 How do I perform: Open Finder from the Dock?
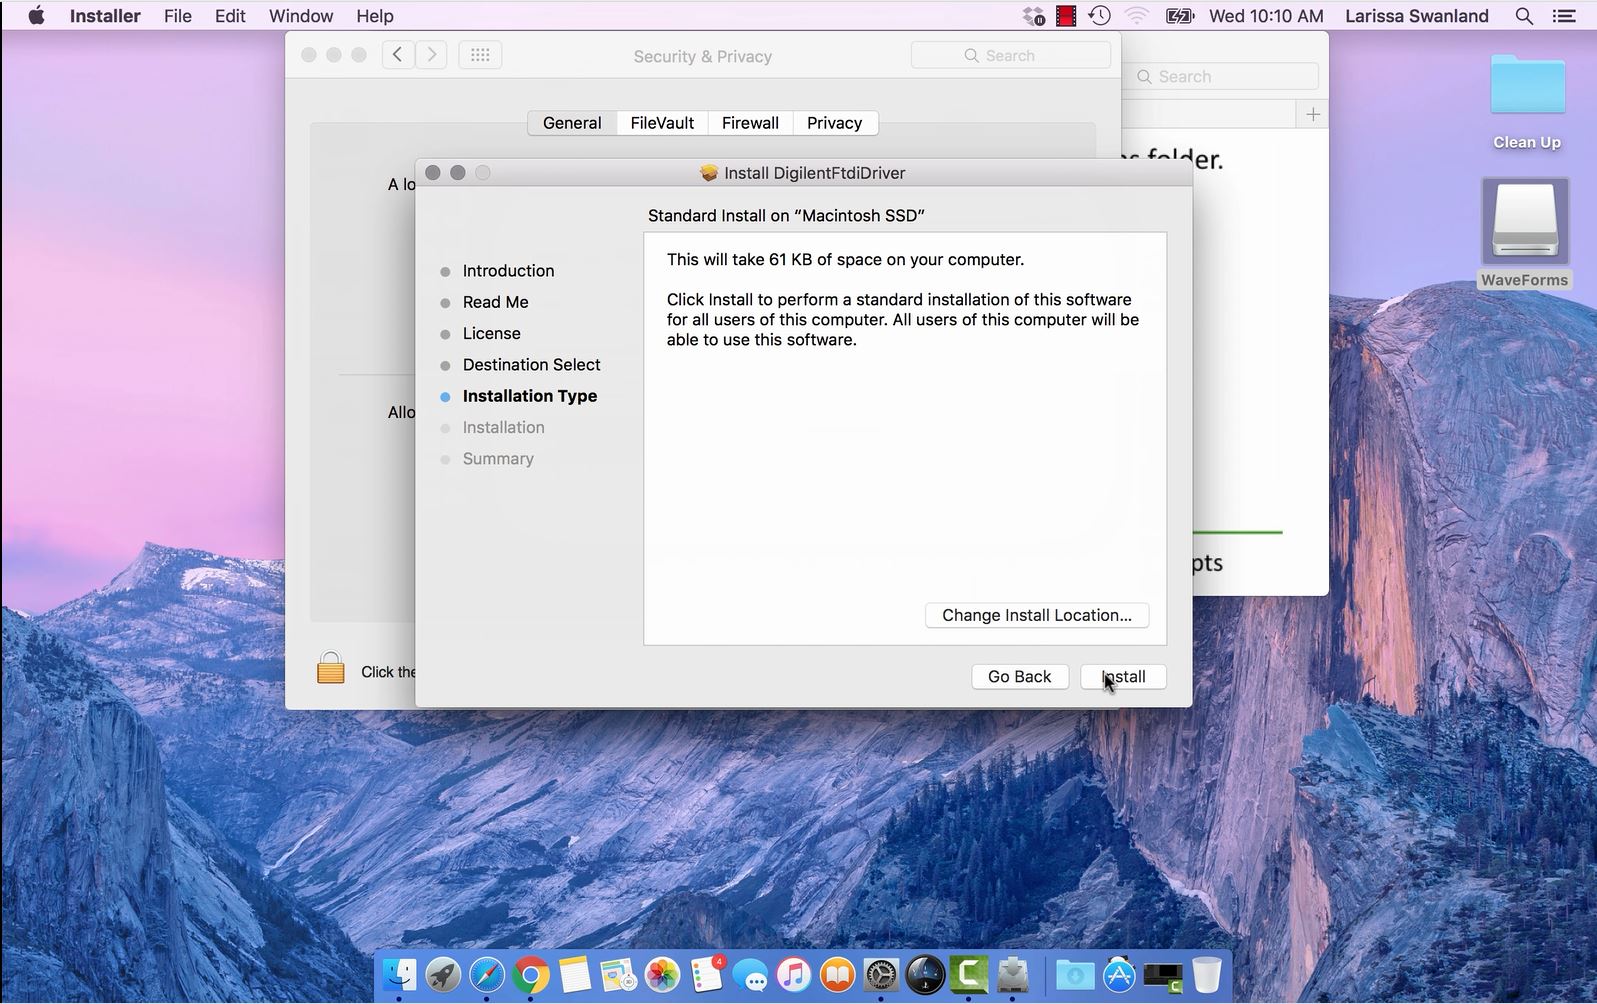(400, 974)
